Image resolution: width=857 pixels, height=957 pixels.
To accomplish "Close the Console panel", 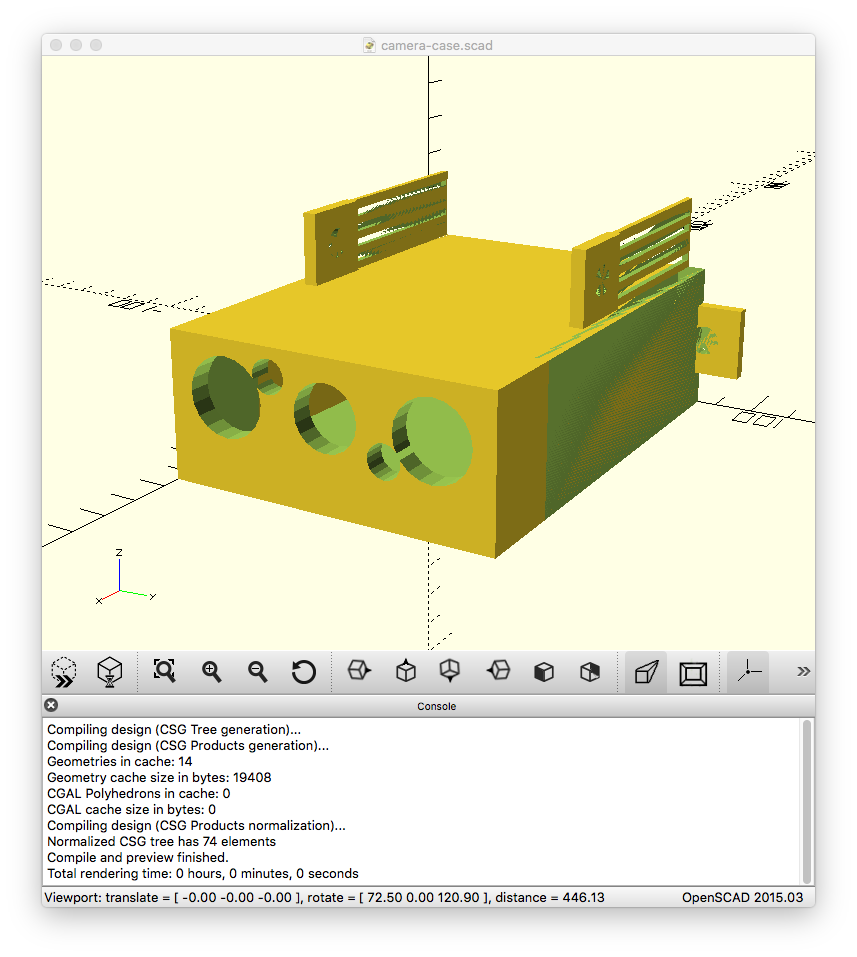I will (52, 706).
